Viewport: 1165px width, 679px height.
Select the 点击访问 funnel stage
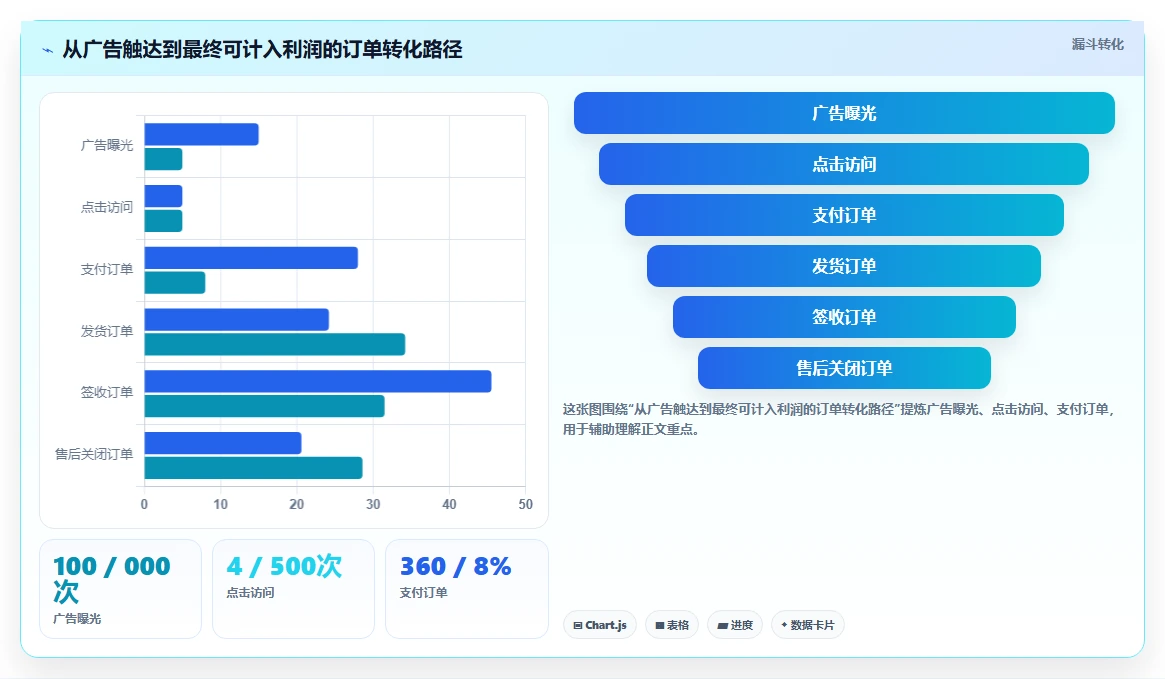(844, 164)
